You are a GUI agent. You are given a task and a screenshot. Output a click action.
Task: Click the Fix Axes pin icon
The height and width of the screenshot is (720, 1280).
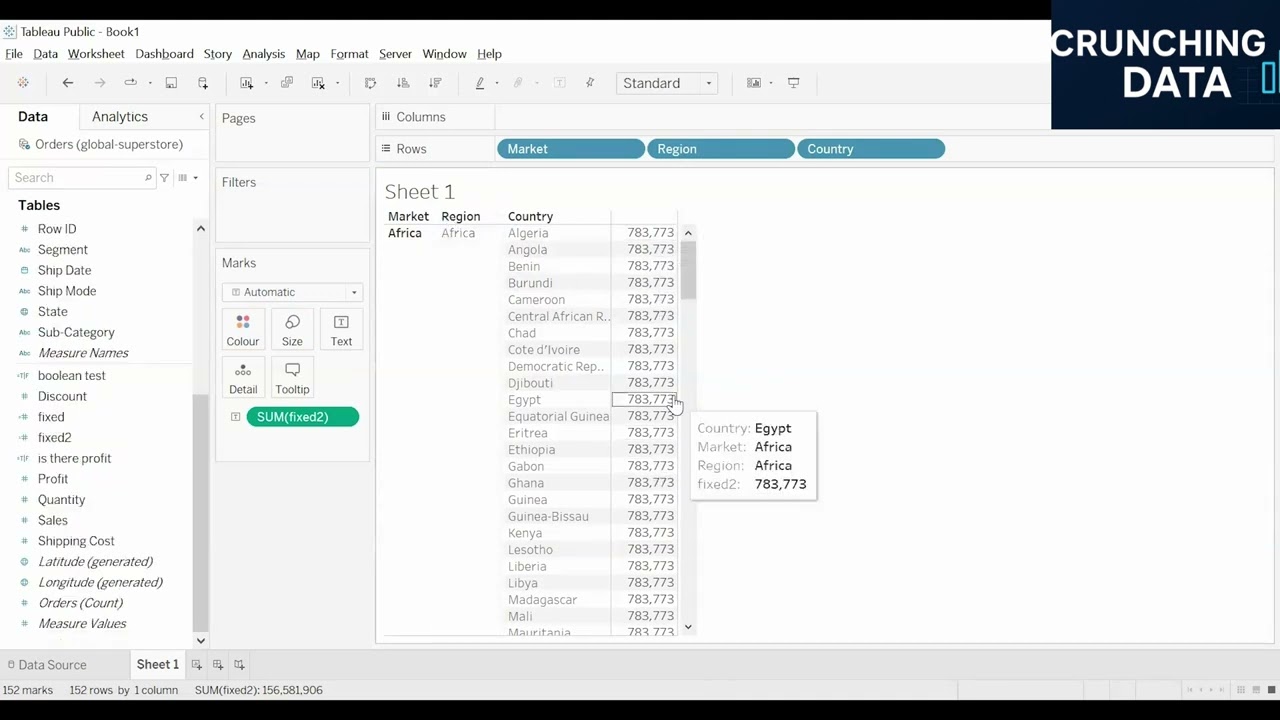pos(590,83)
